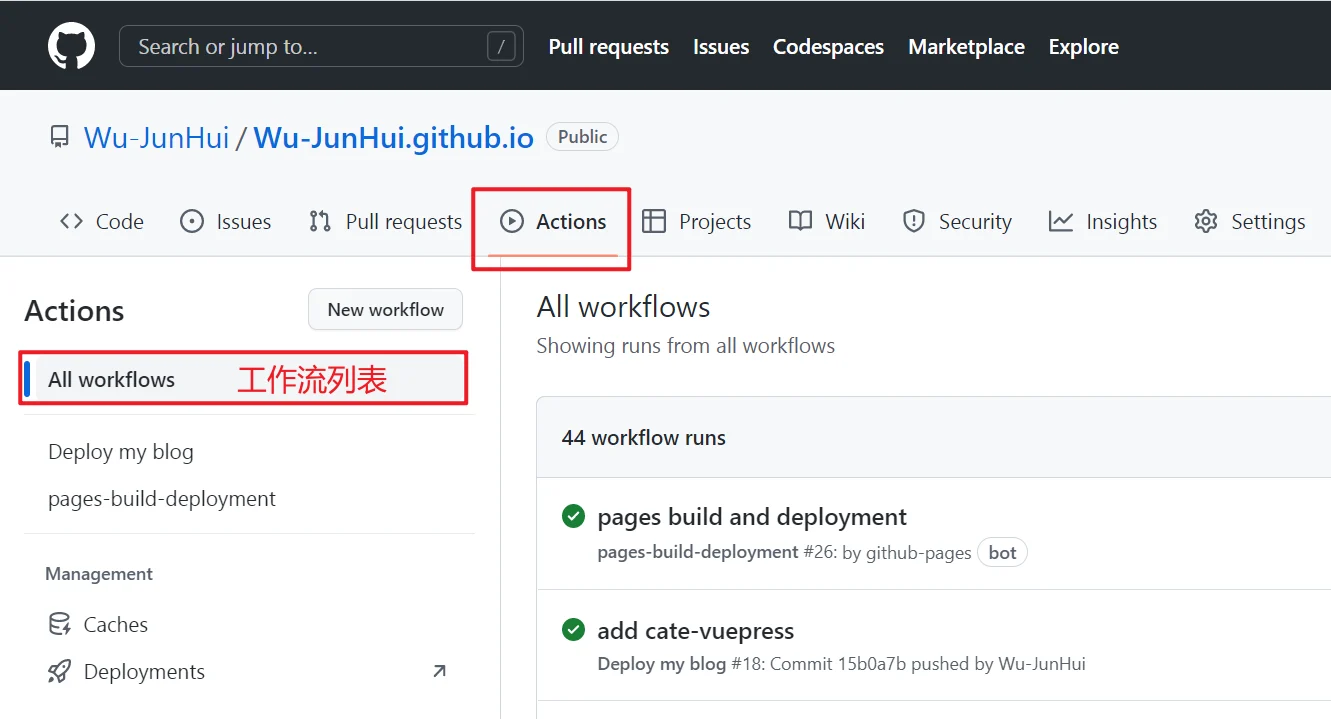Open Explore in top navigation

(1083, 46)
